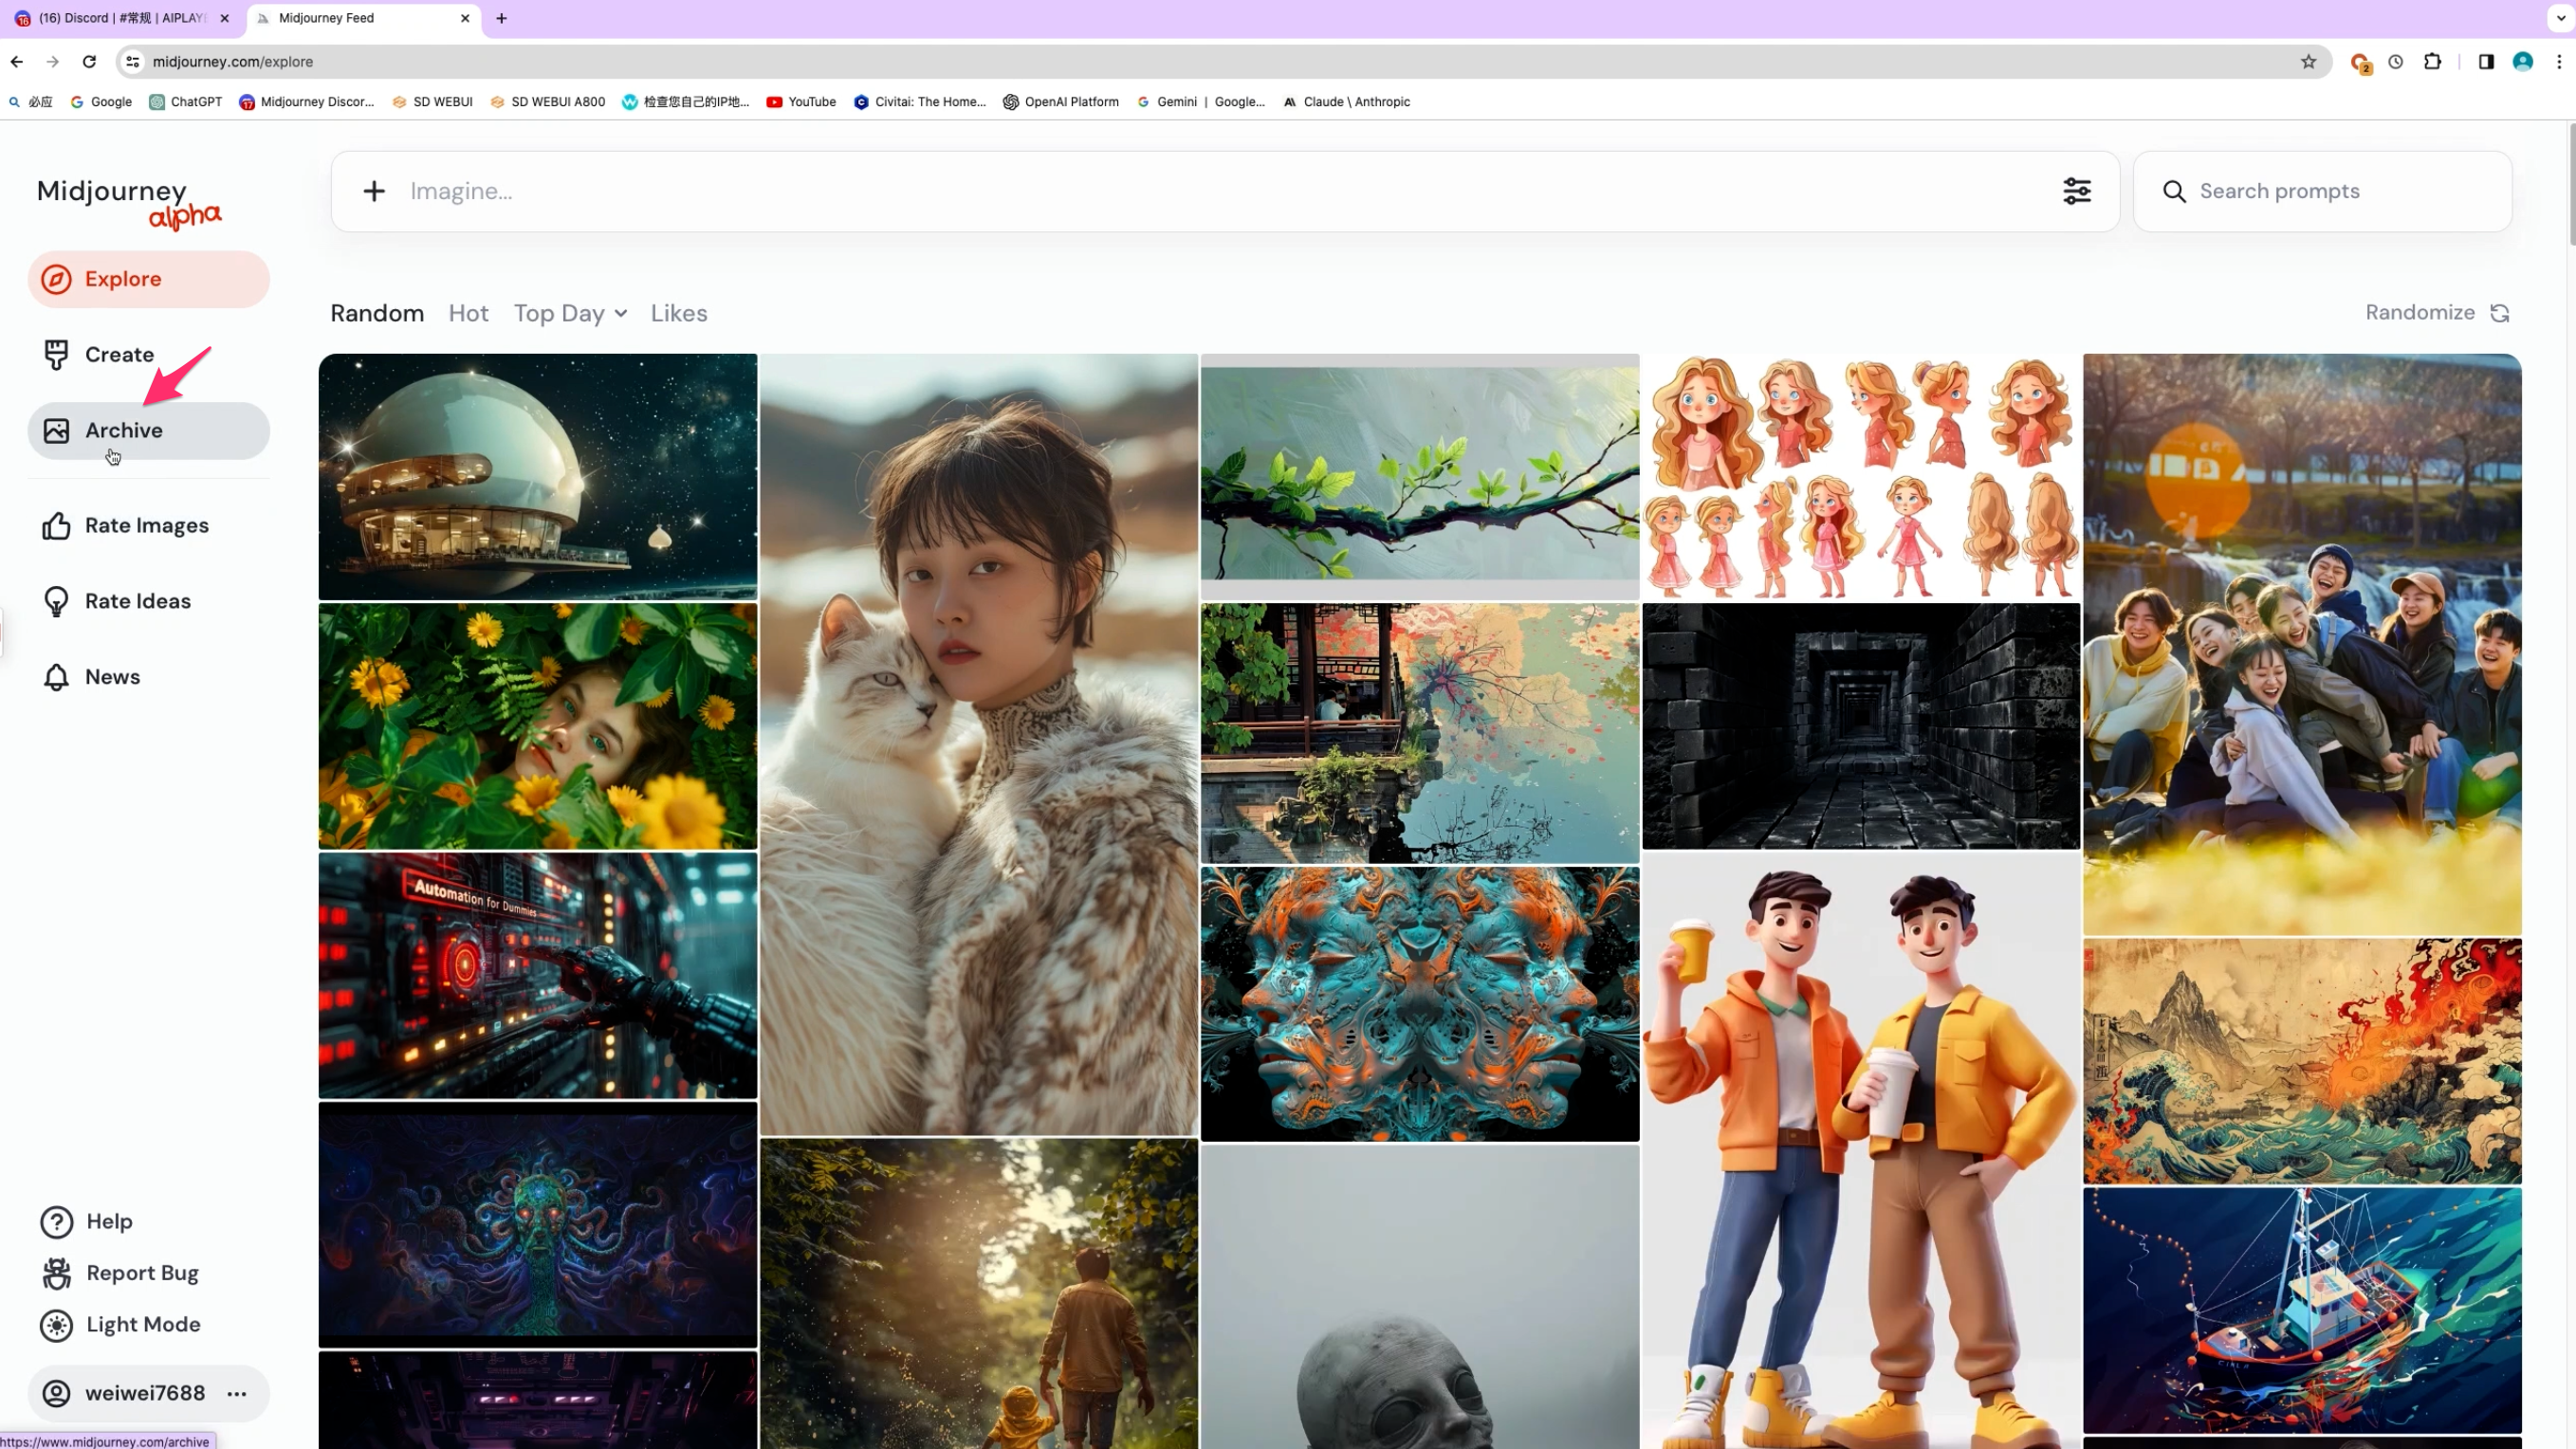Click the orange extension icon with badge
The image size is (2576, 1449).
2360,63
